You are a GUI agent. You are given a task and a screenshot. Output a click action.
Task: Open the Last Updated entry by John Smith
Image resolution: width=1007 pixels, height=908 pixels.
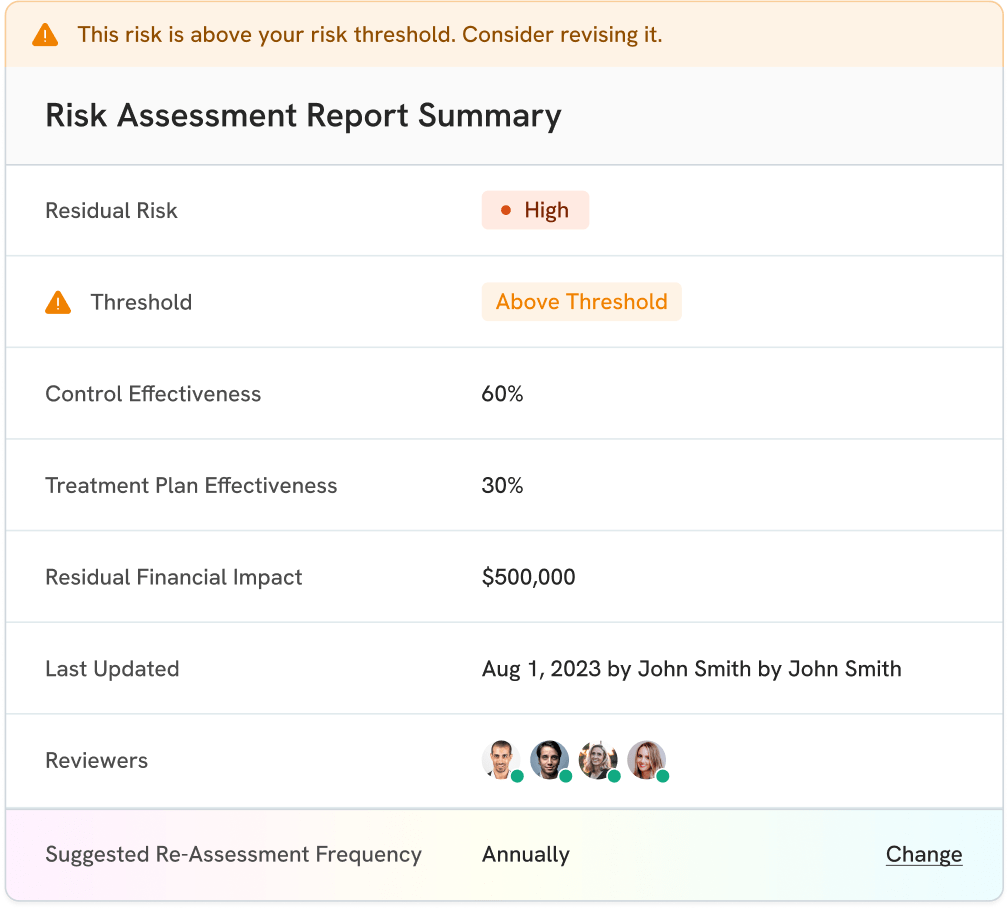pos(690,668)
